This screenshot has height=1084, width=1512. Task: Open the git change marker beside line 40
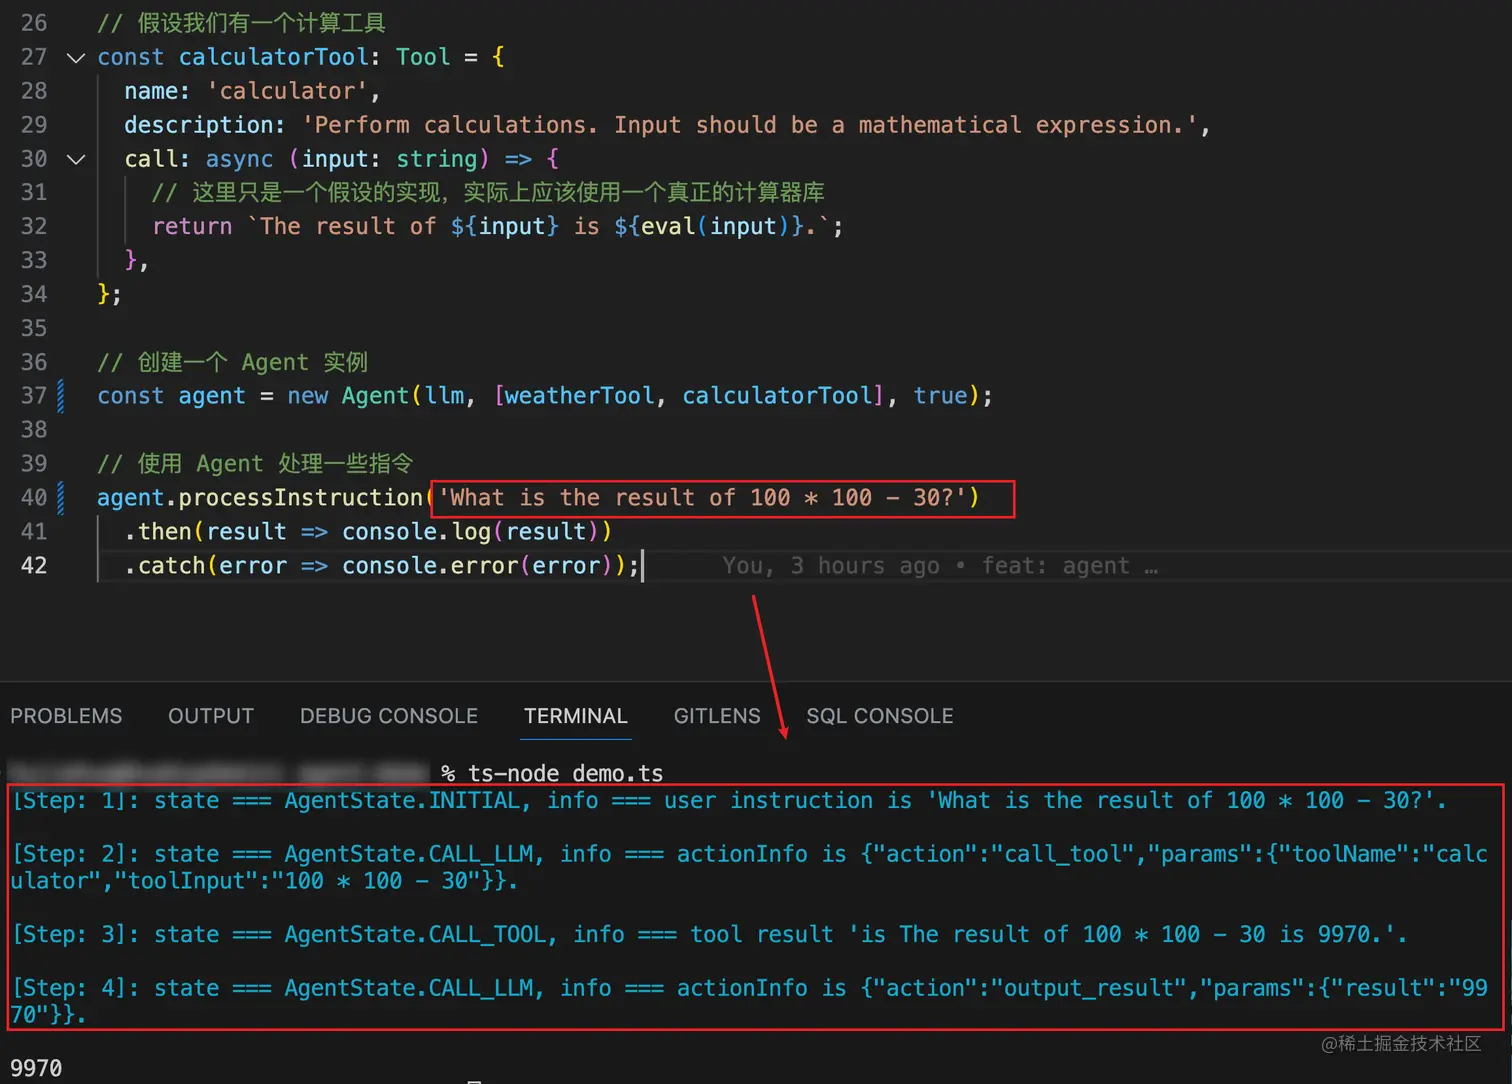(x=61, y=497)
